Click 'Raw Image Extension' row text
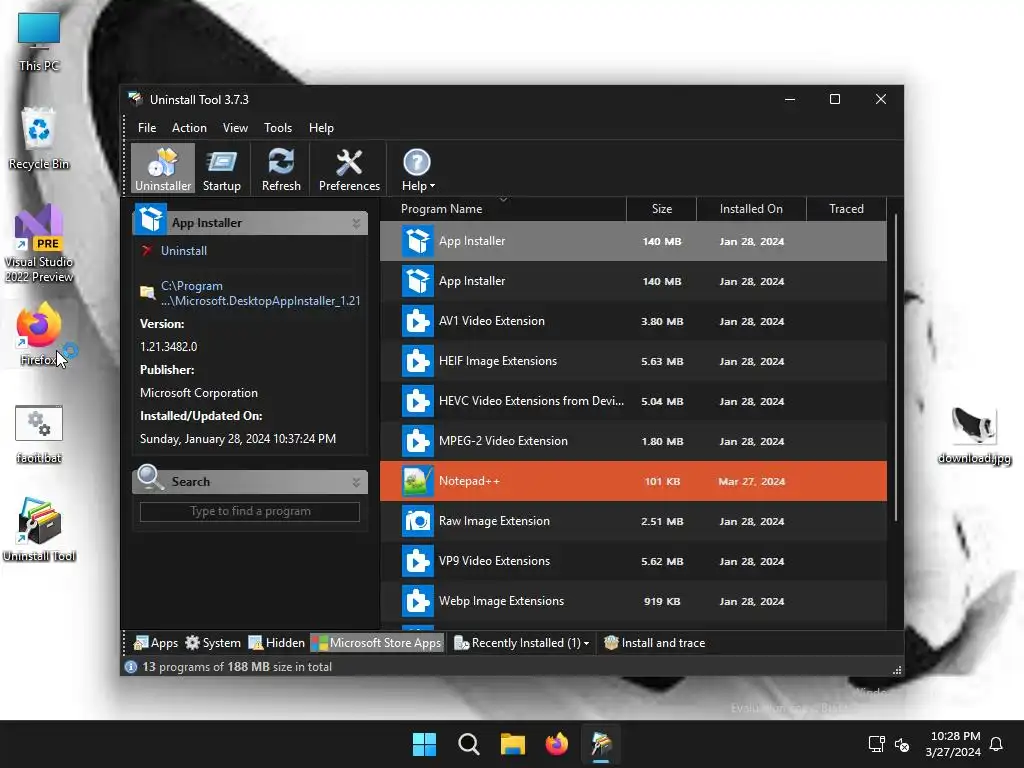Screen dimensions: 1024x768 point(494,521)
